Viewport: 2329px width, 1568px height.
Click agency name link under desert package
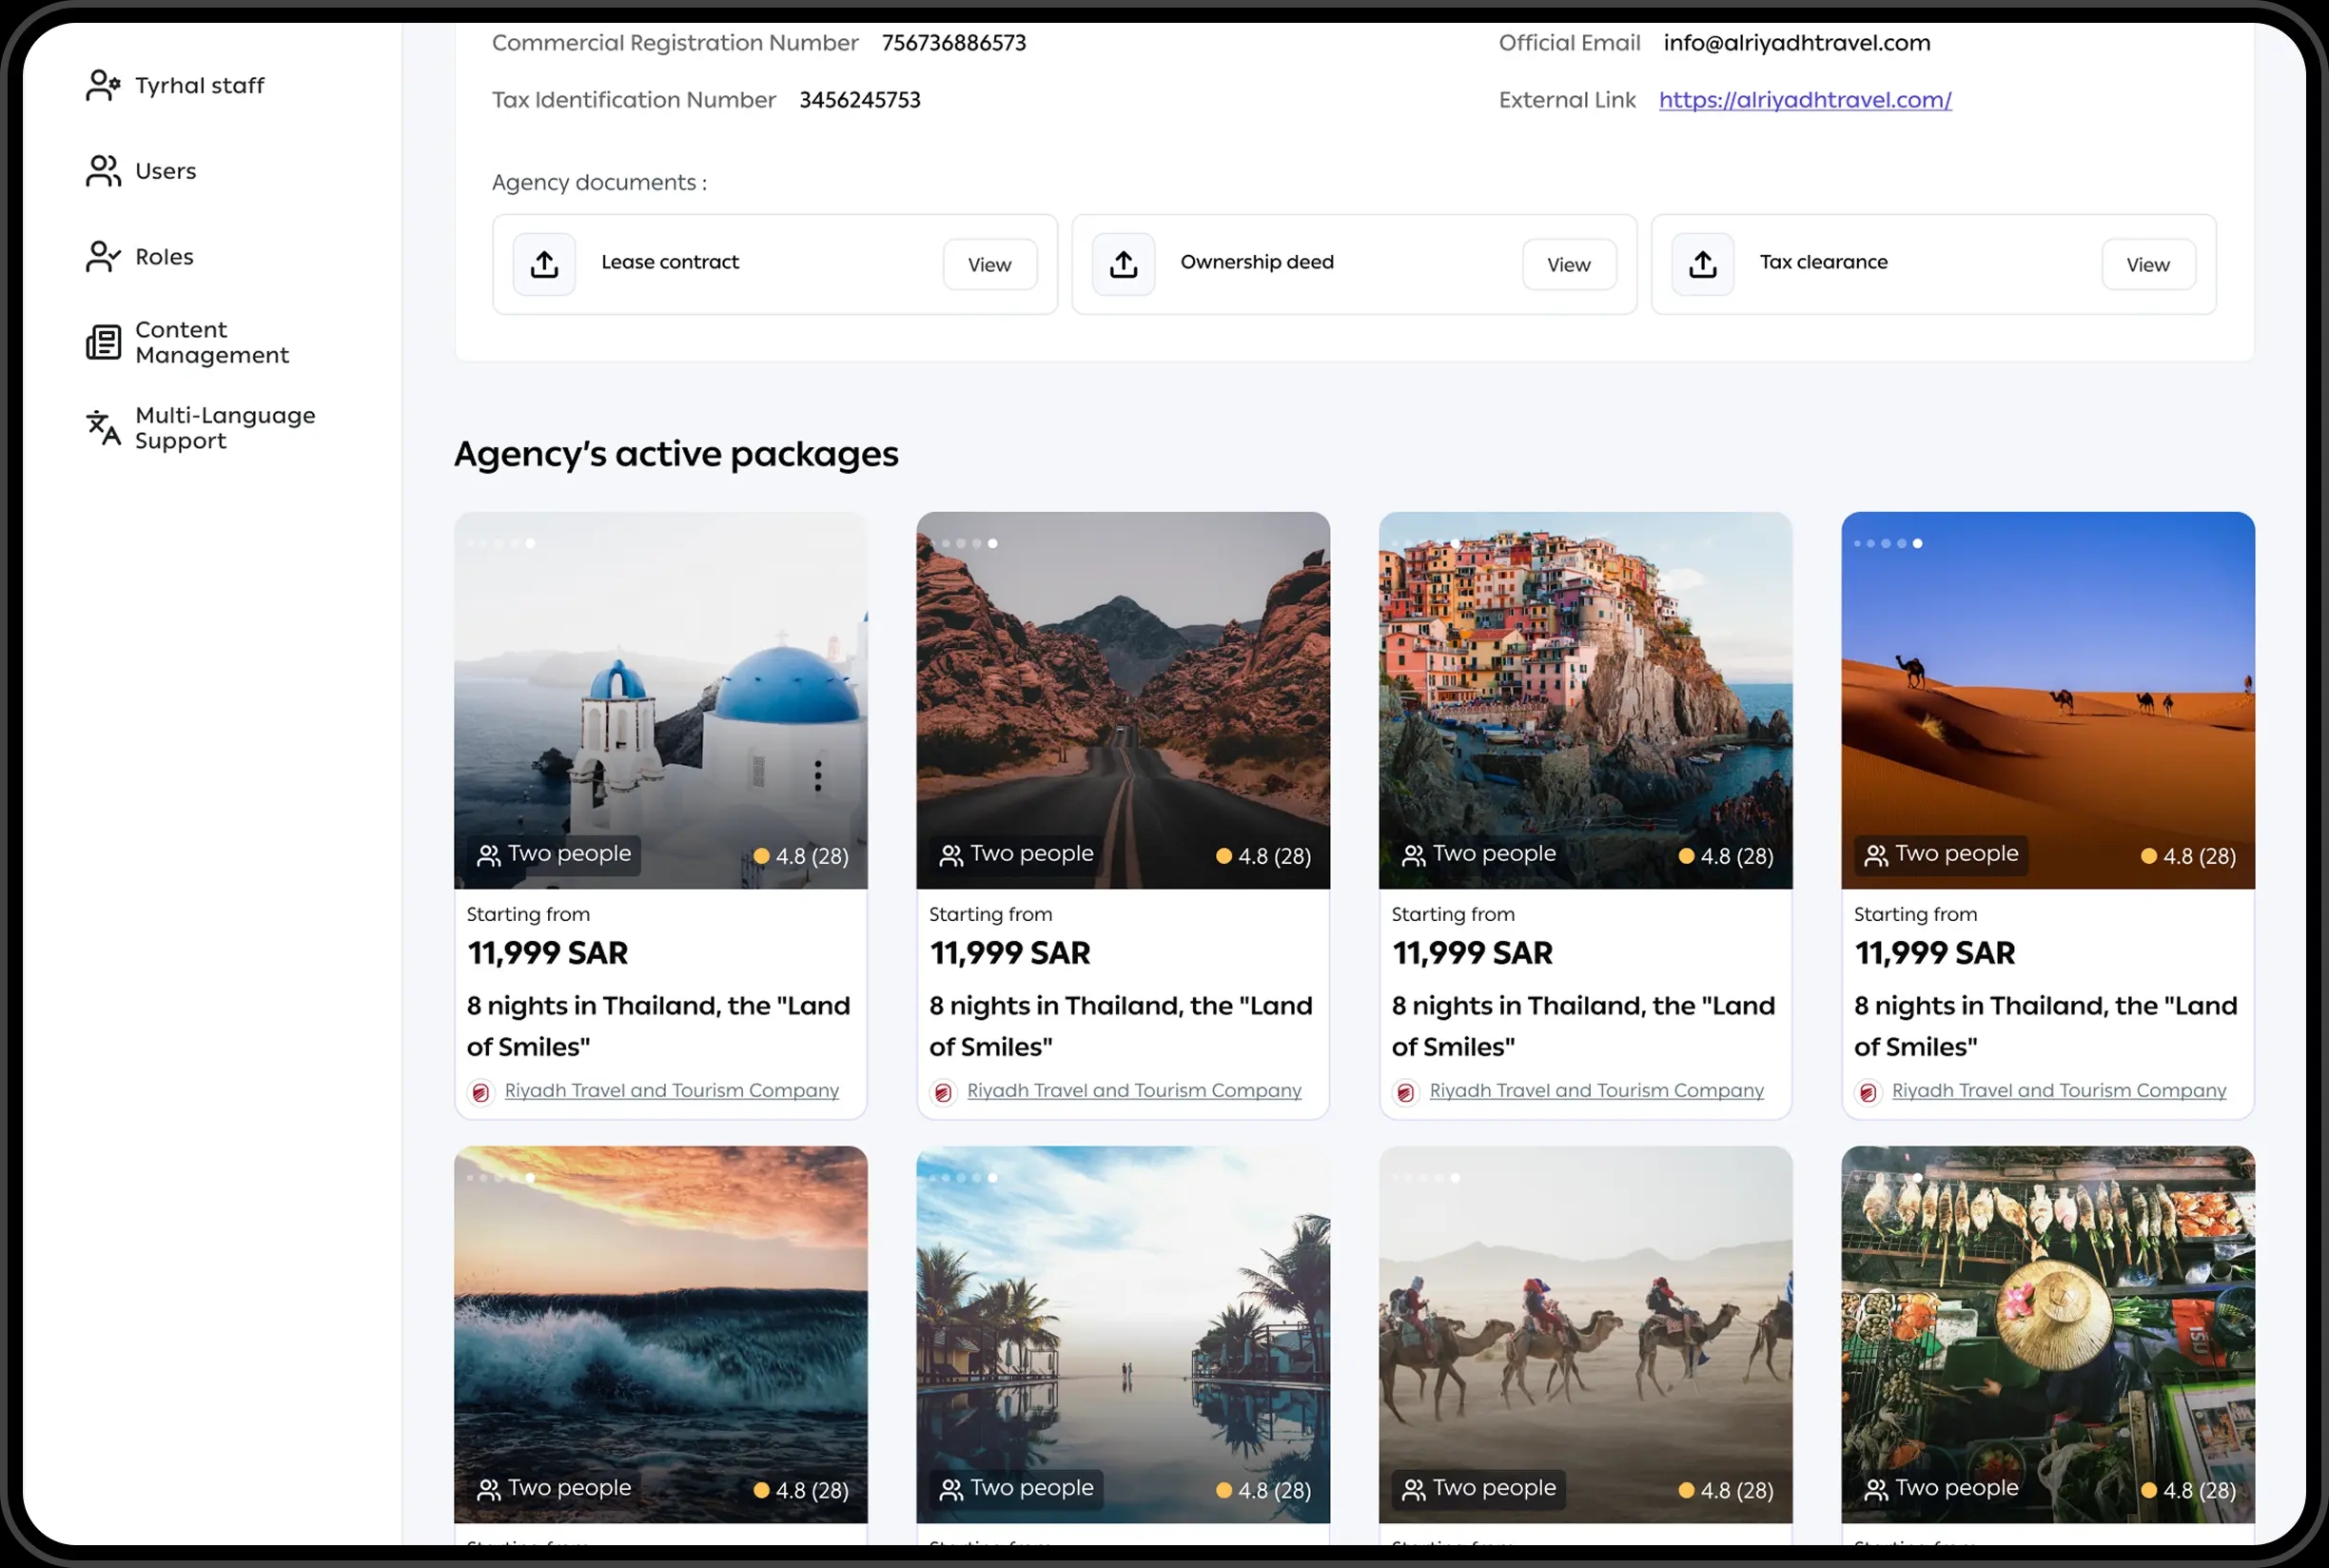pyautogui.click(x=2058, y=1090)
